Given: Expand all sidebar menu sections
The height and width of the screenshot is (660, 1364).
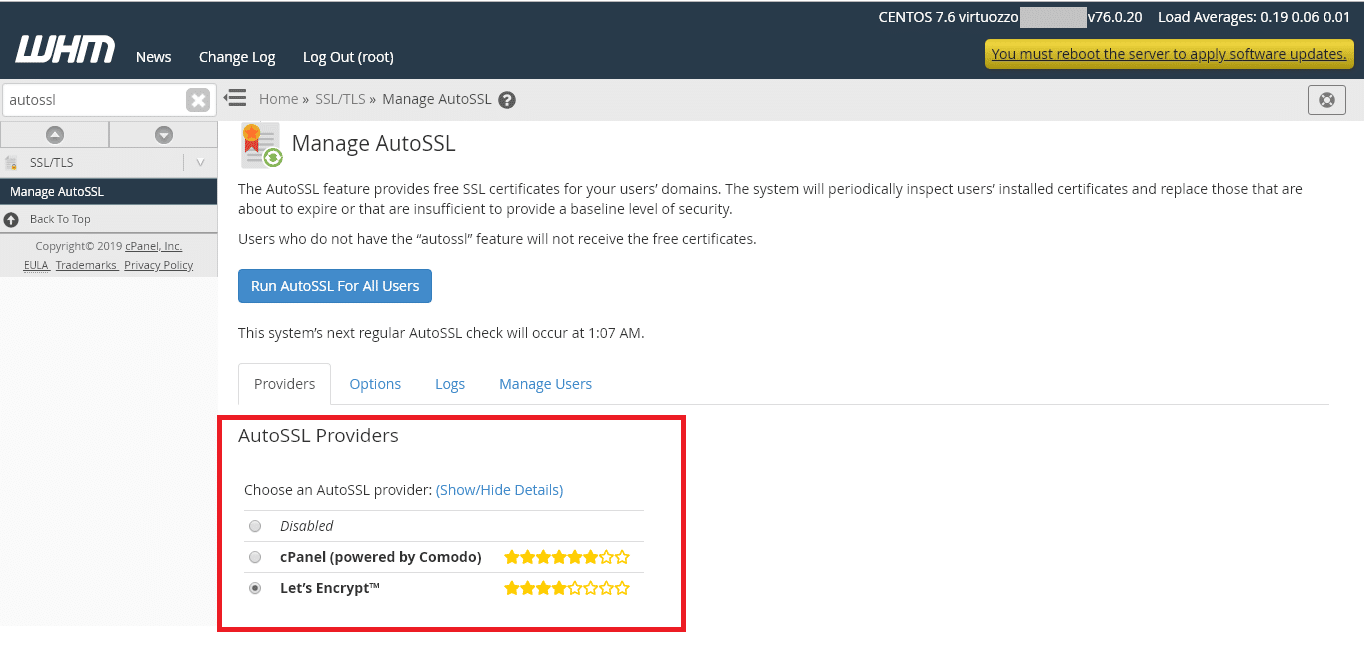Looking at the screenshot, I should coord(164,135).
